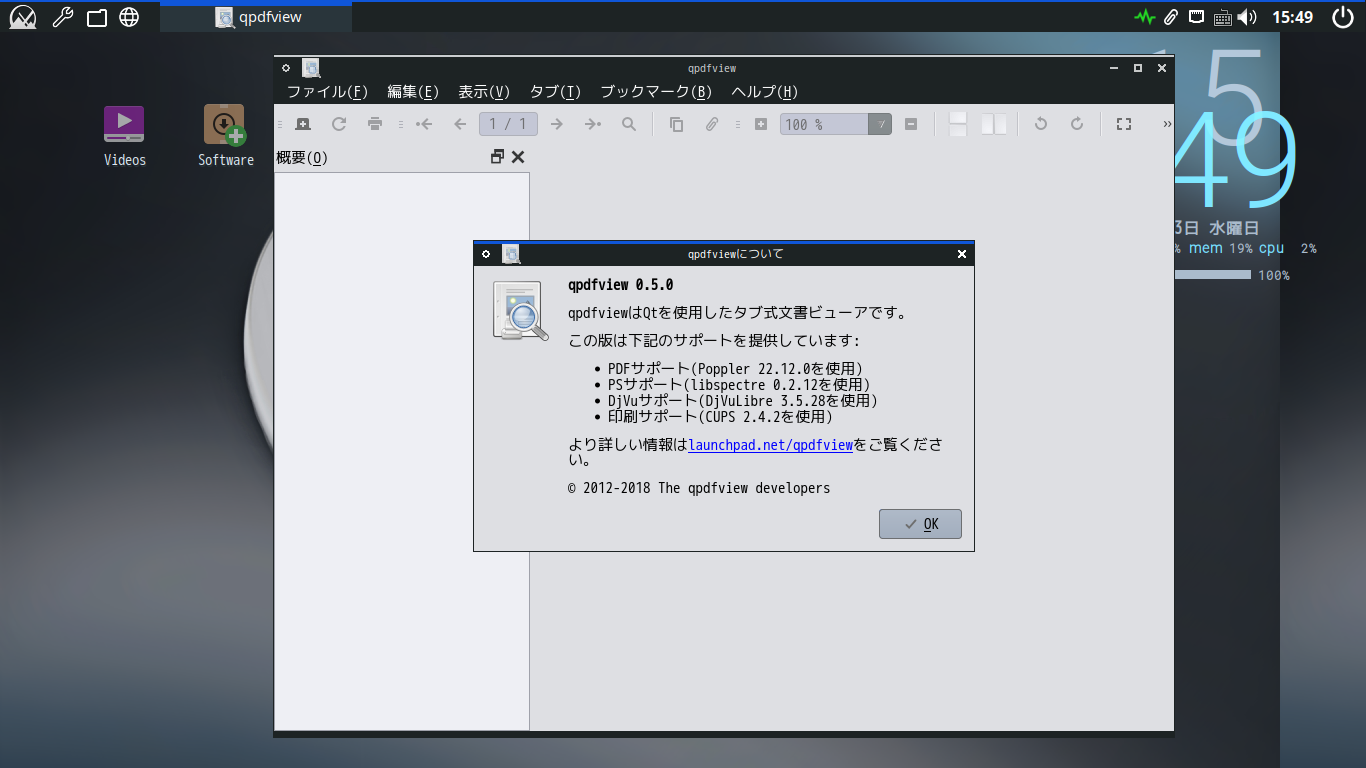Open the 編集(E) menu
1366x768 pixels.
(413, 92)
